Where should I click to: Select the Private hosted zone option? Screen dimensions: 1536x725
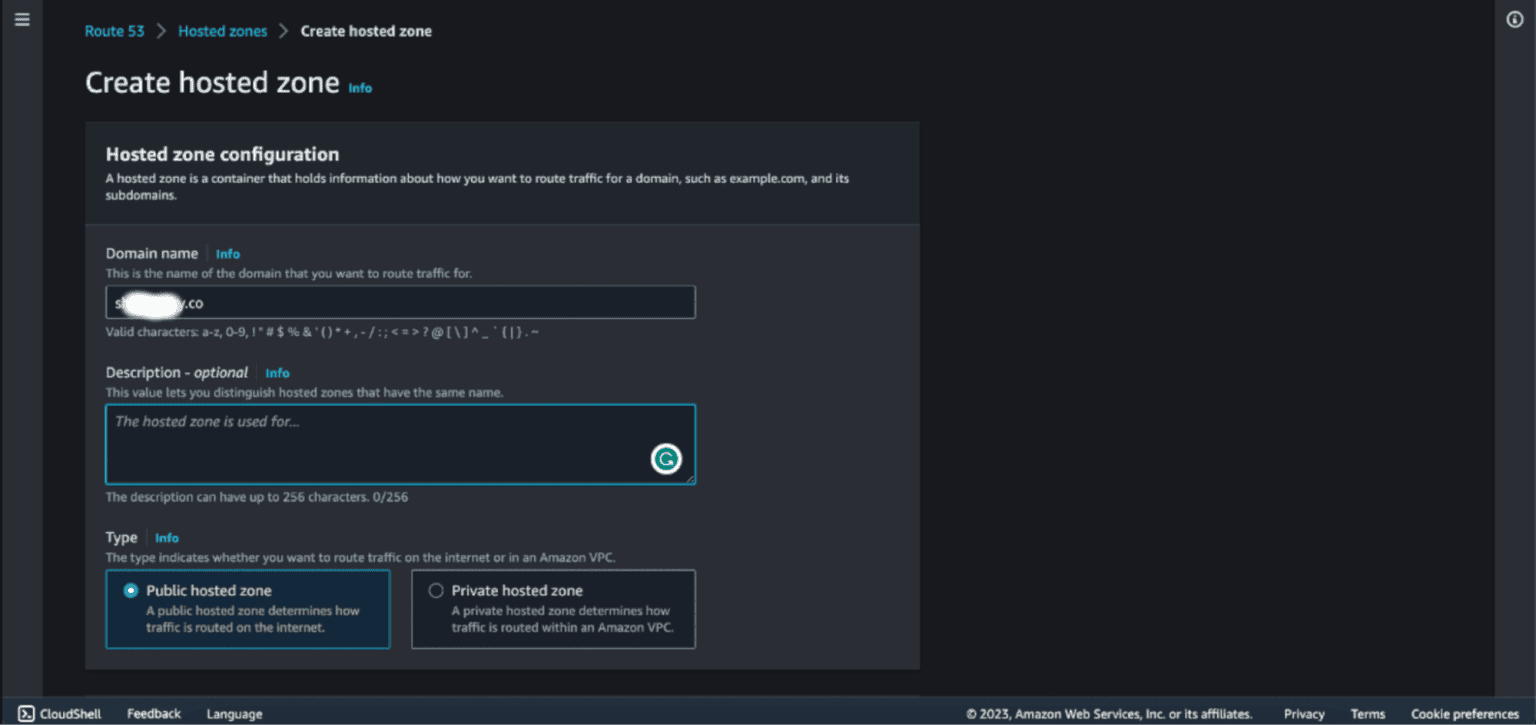(436, 590)
